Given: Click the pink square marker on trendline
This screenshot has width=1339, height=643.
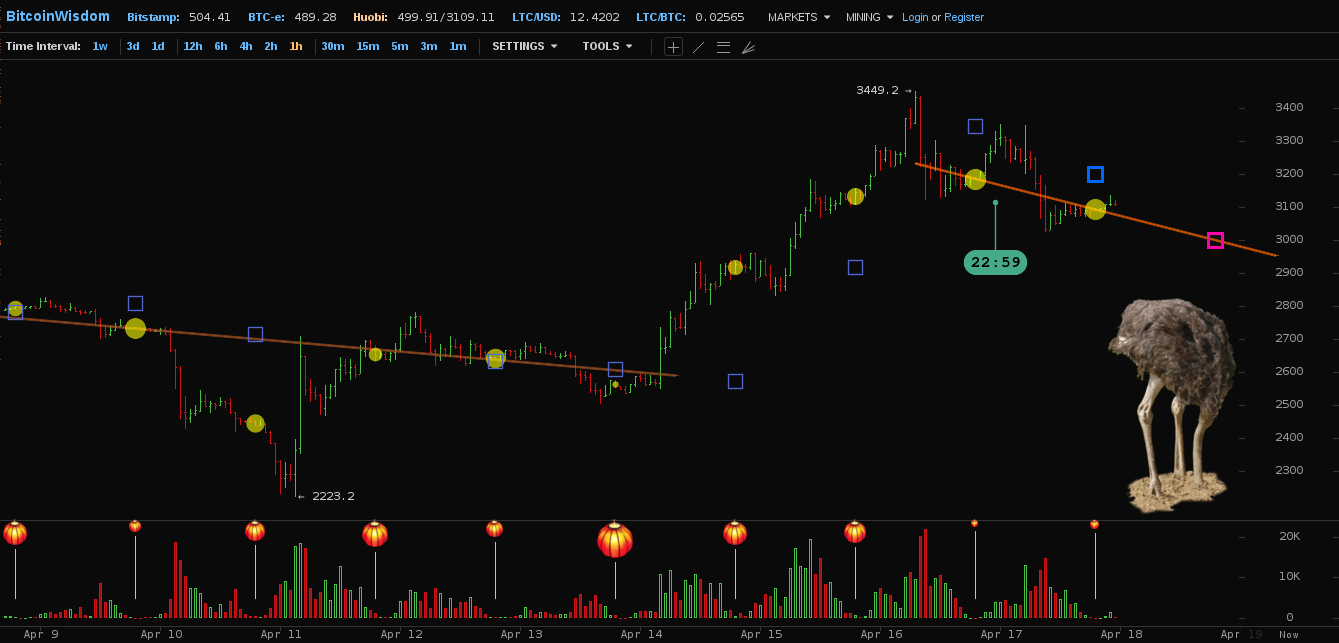Looking at the screenshot, I should (x=1215, y=240).
